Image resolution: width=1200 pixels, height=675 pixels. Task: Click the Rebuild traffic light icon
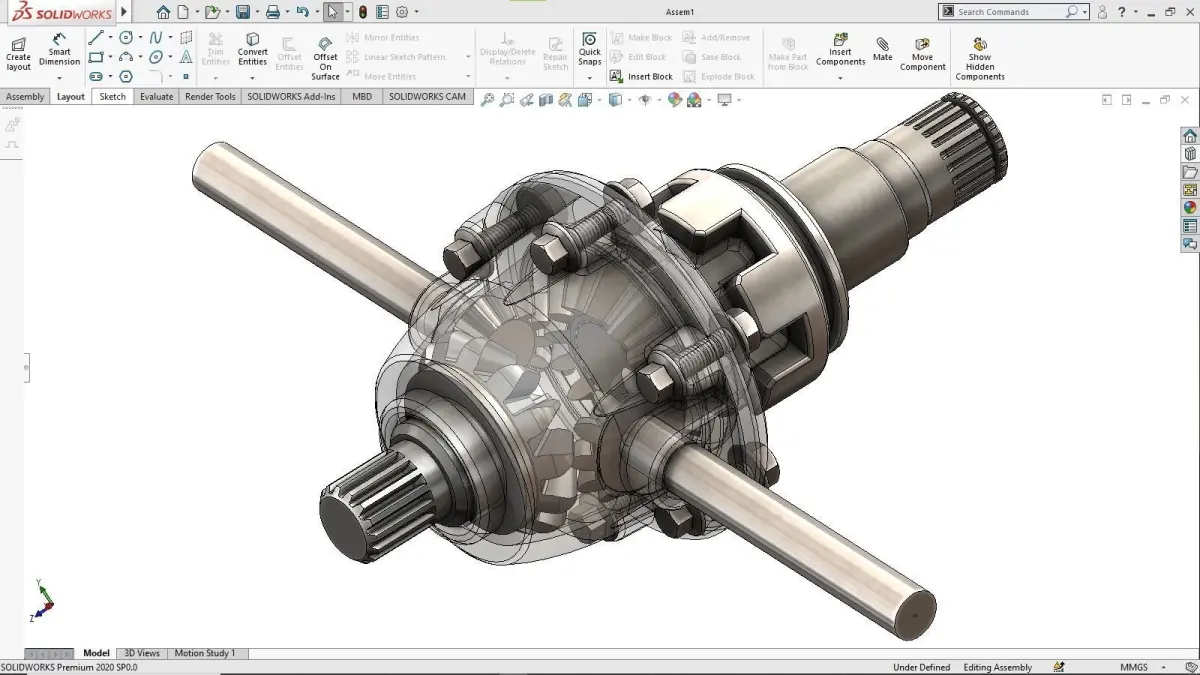362,12
